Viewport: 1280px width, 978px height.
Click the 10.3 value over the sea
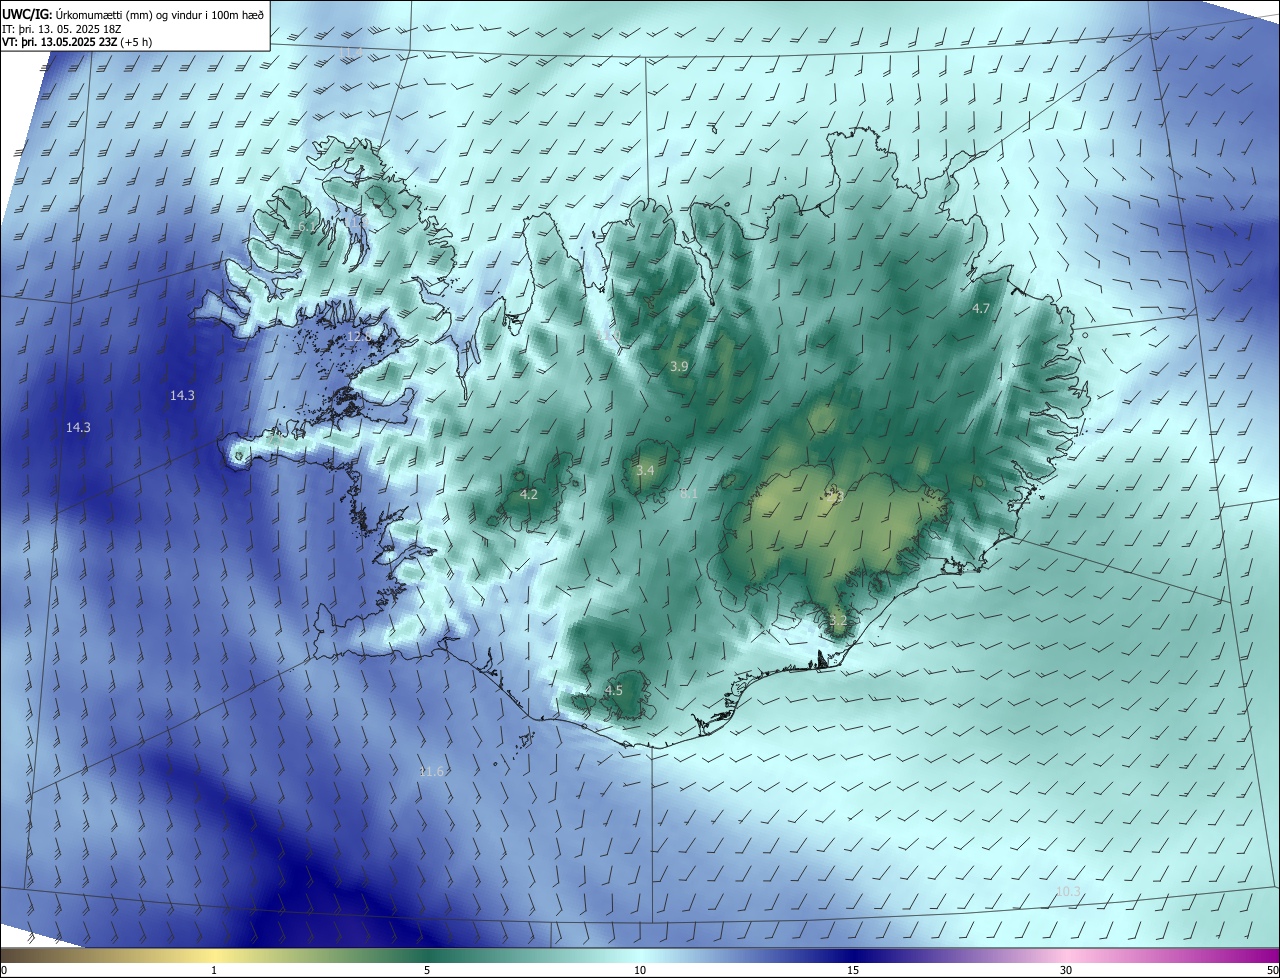click(x=1069, y=891)
